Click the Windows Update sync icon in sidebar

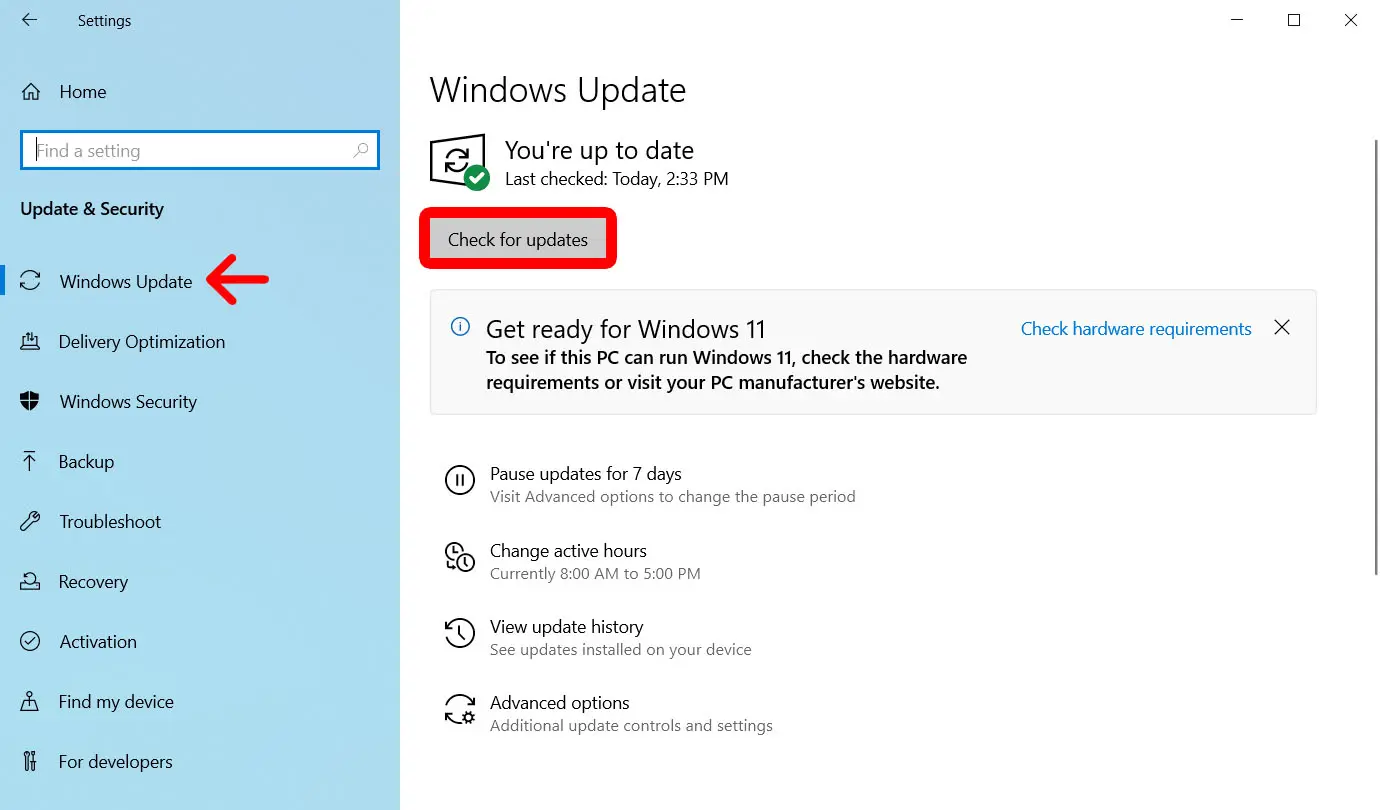point(31,281)
